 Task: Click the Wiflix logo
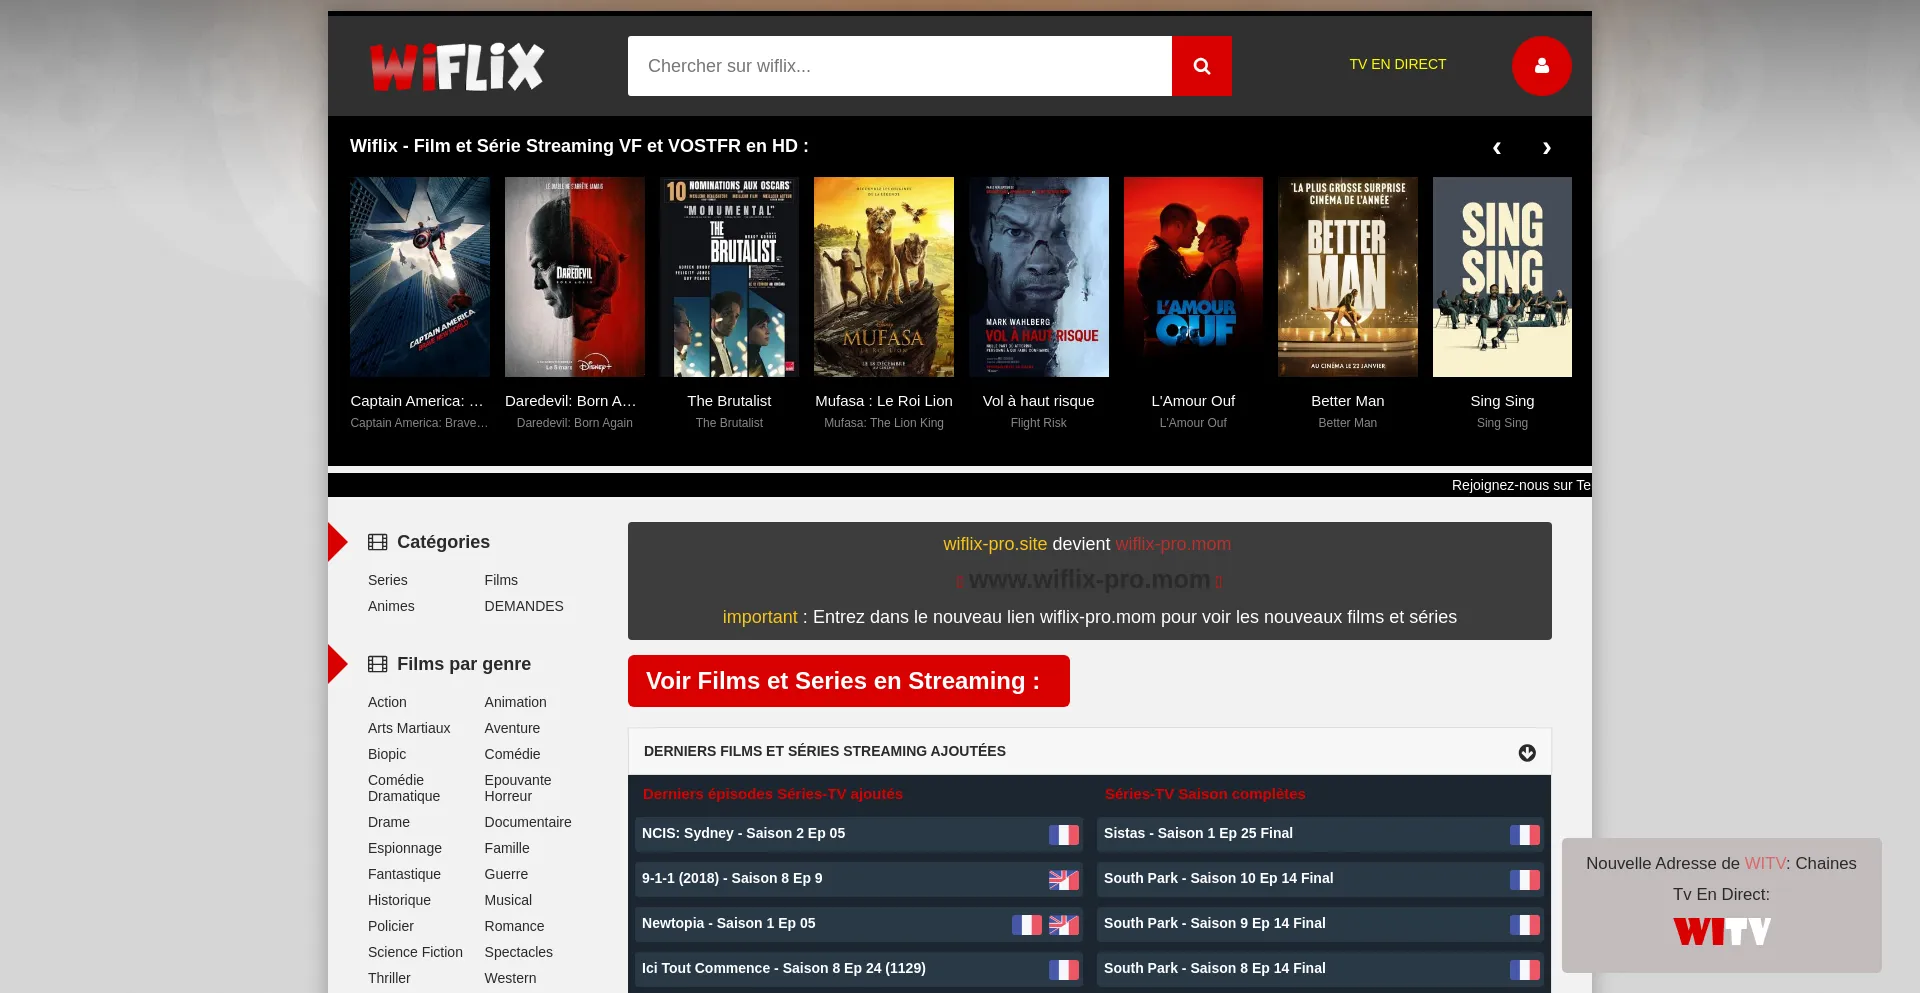[x=457, y=67]
